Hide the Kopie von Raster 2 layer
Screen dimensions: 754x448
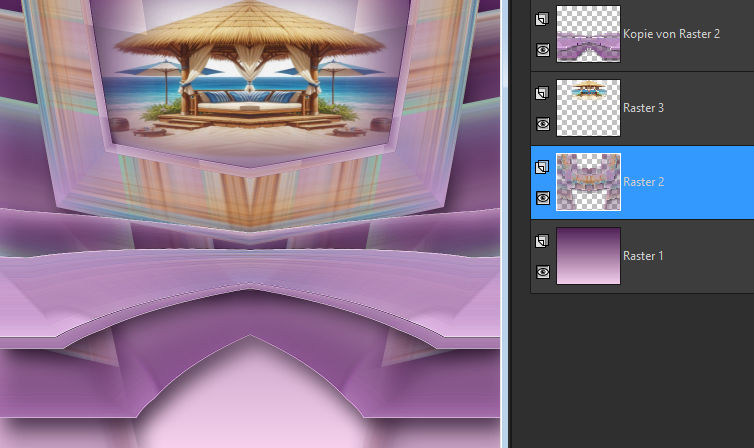pyautogui.click(x=542, y=50)
